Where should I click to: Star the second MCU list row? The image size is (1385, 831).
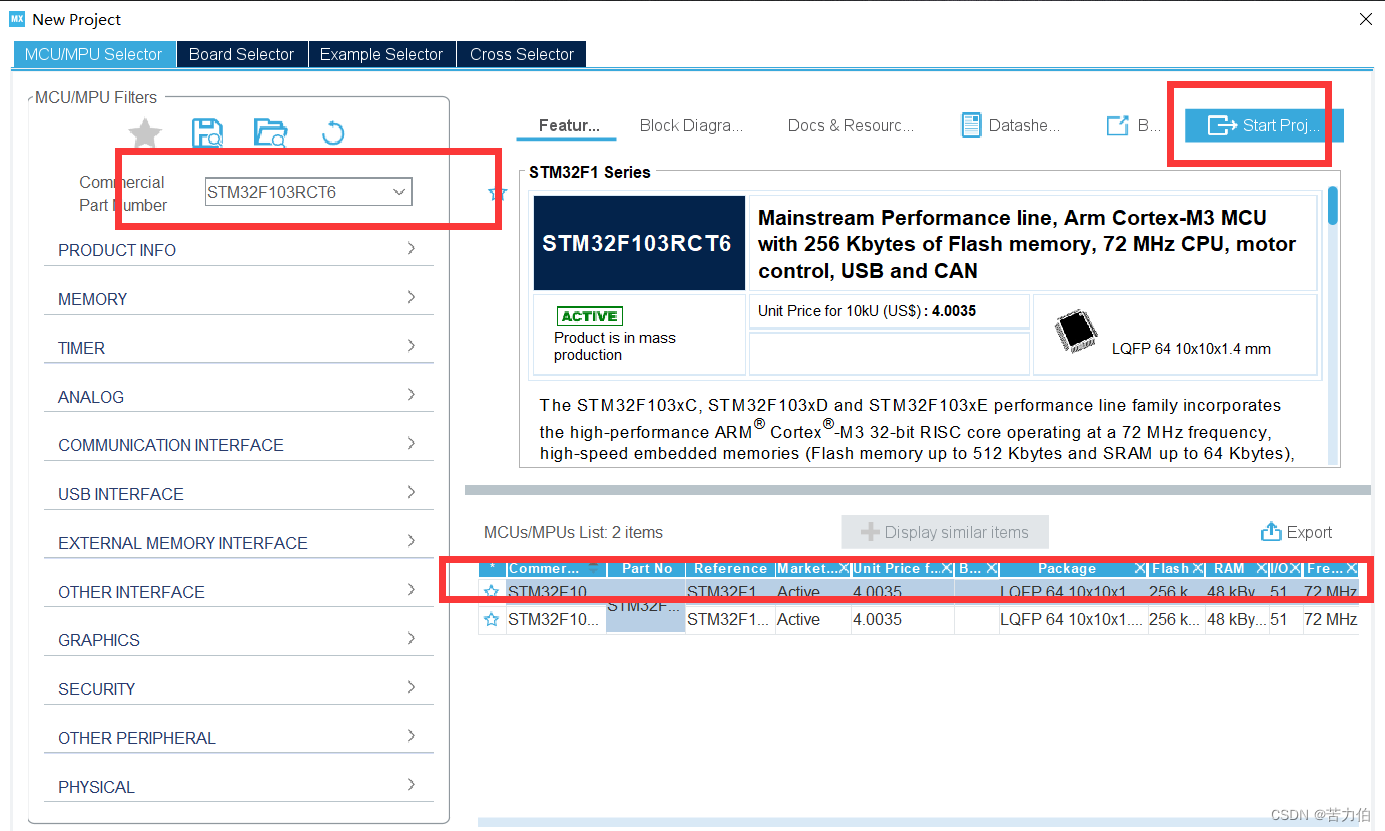491,619
